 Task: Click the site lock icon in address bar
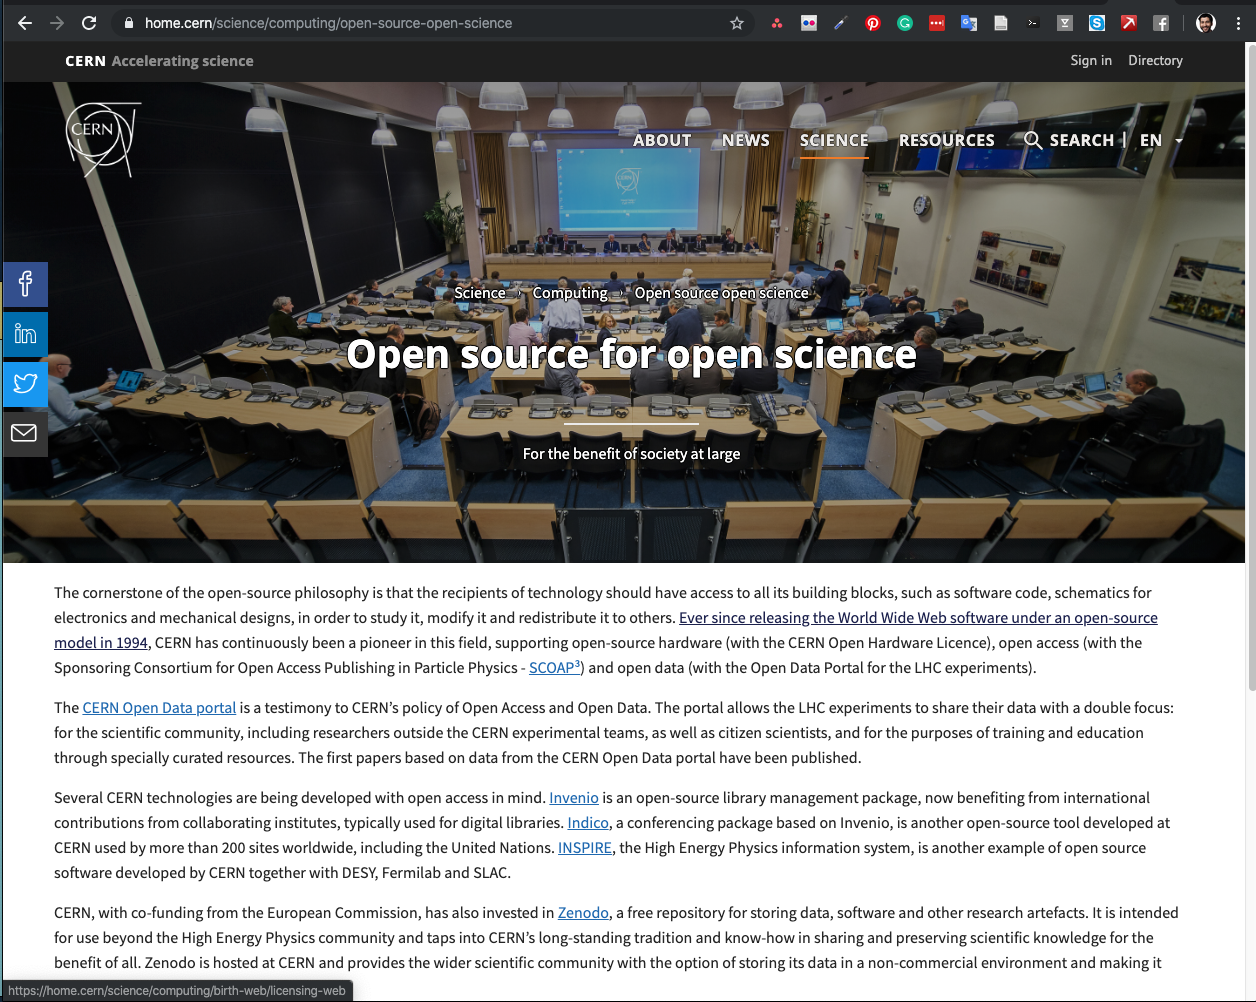128,23
